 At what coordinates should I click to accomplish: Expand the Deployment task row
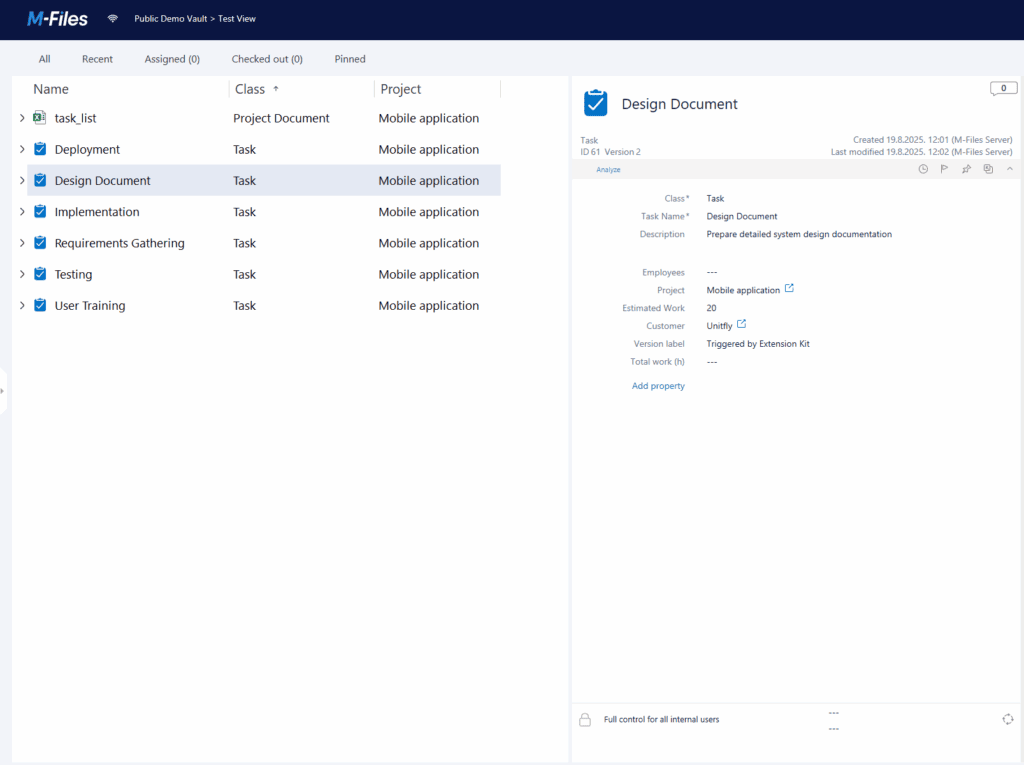[22, 150]
